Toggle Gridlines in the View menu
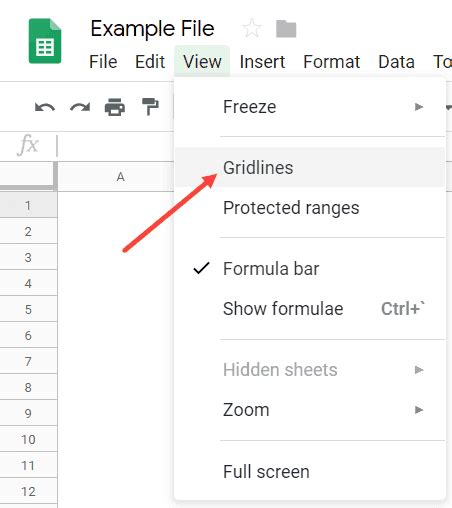Viewport: 452px width, 508px height. pos(310,167)
